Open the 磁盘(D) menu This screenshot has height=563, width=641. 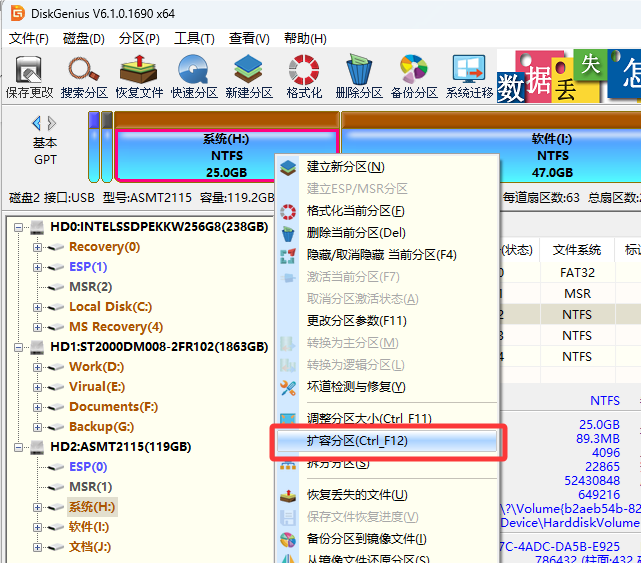(x=84, y=38)
